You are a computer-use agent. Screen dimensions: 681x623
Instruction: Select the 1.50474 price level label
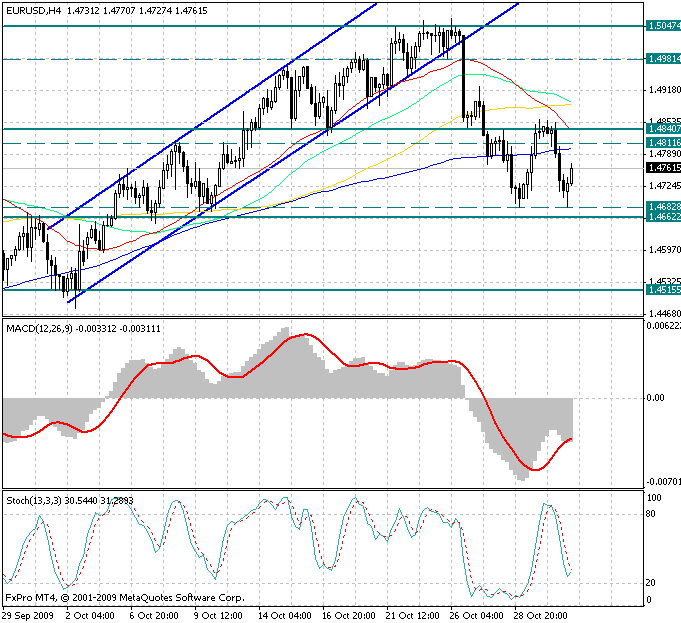tap(663, 26)
